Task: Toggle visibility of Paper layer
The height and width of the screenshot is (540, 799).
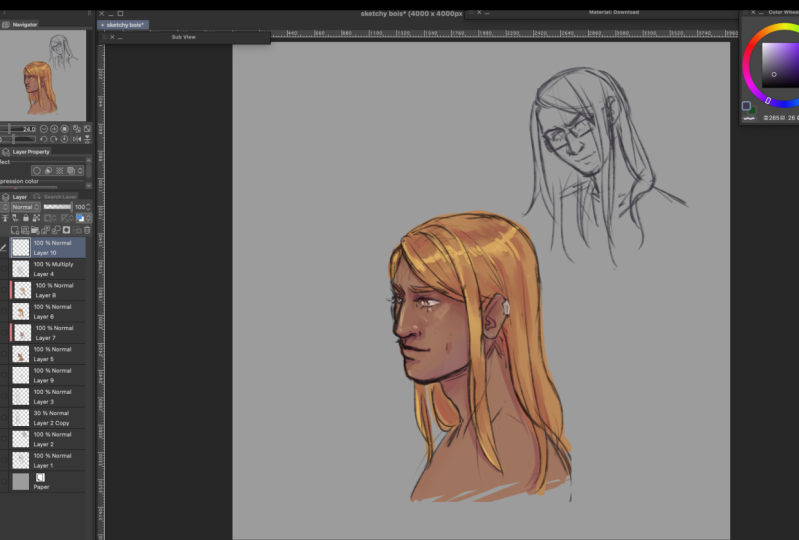Action: tap(4, 481)
